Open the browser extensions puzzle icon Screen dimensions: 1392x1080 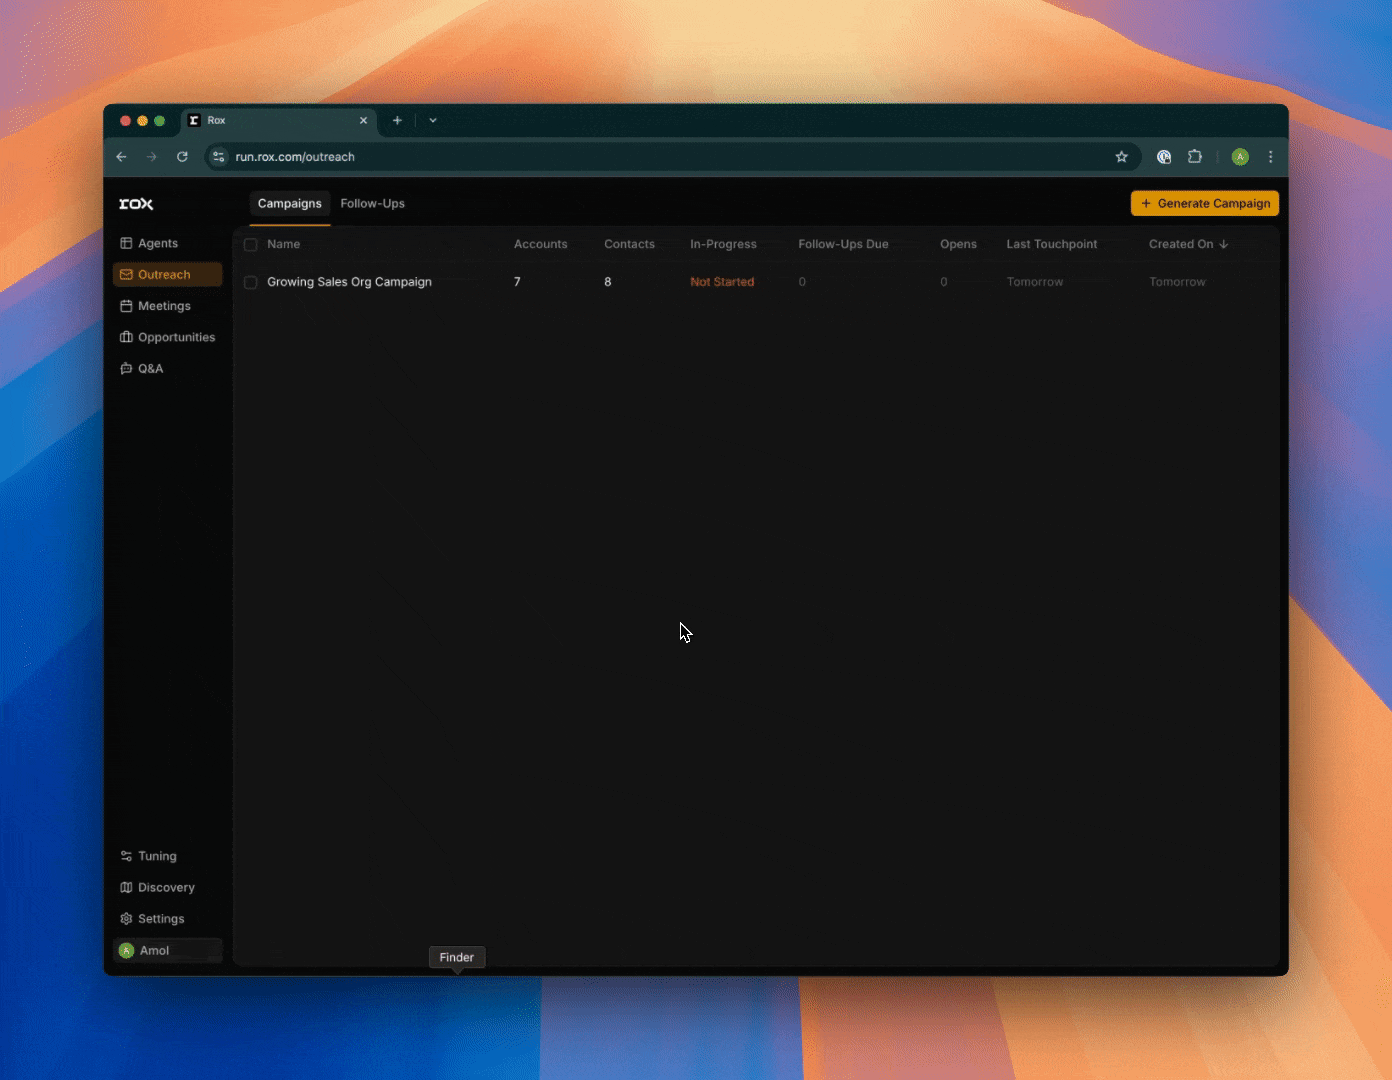coord(1194,157)
